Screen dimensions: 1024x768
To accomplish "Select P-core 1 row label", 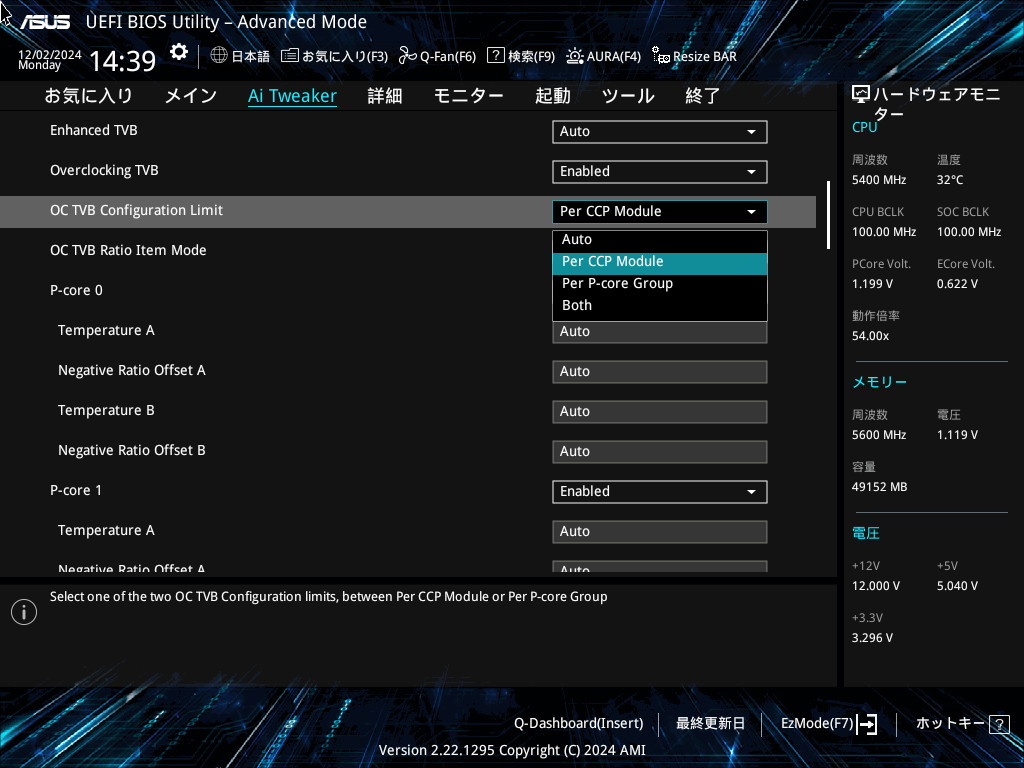I will pyautogui.click(x=76, y=490).
